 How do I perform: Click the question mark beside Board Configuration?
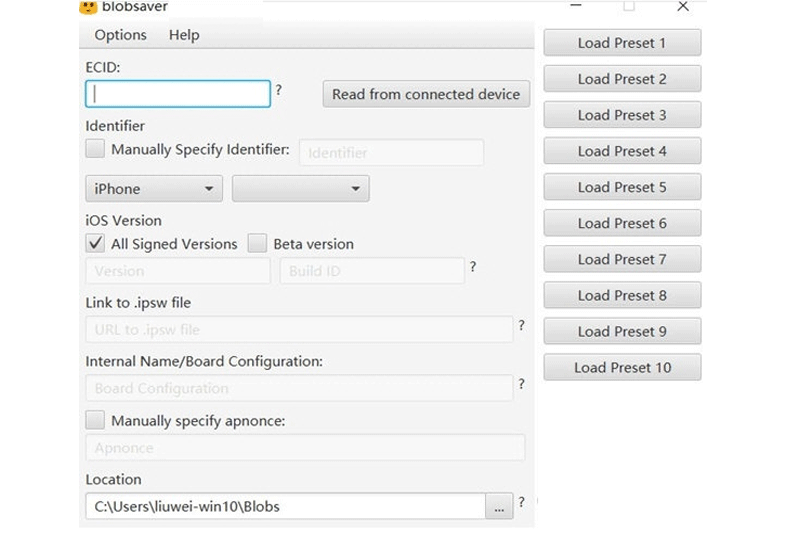coord(521,383)
